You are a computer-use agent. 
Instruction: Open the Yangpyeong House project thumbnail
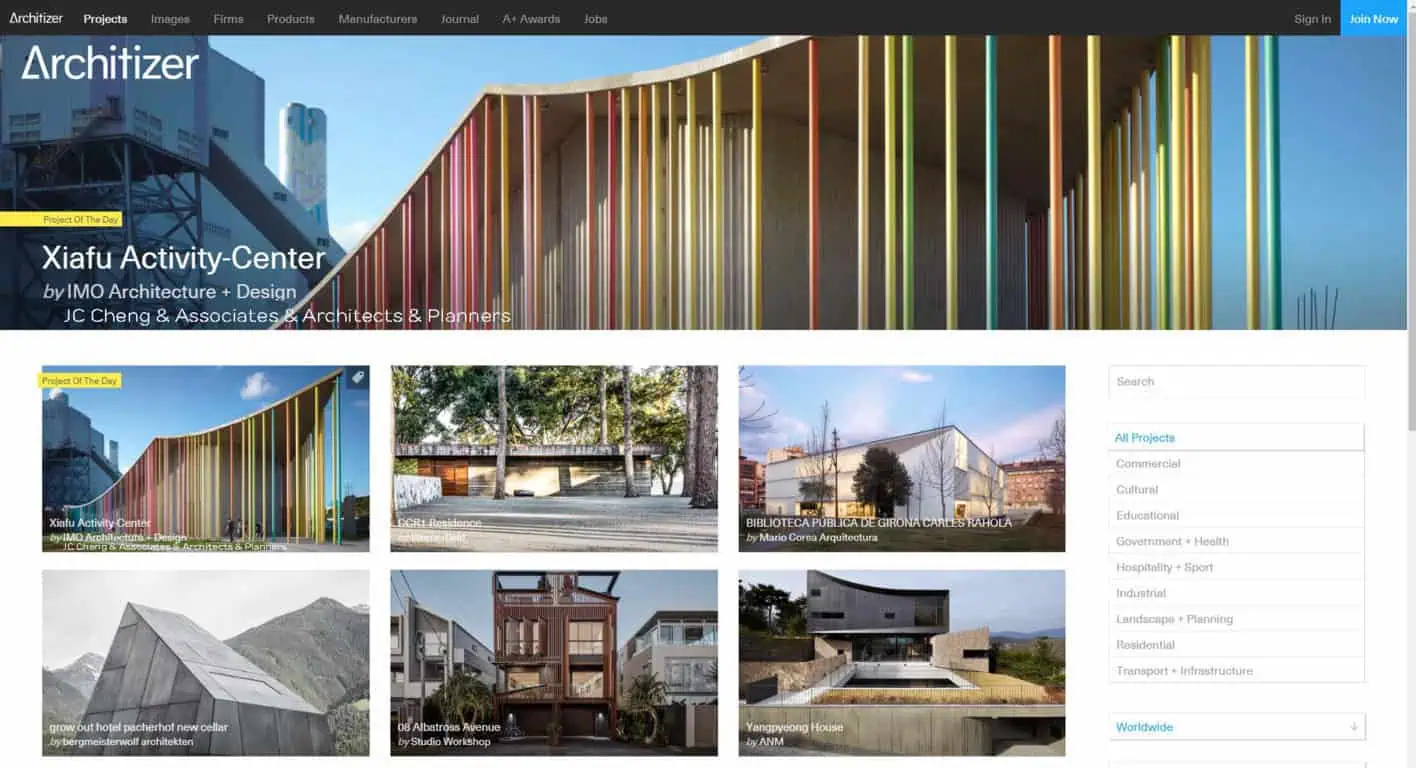(901, 660)
